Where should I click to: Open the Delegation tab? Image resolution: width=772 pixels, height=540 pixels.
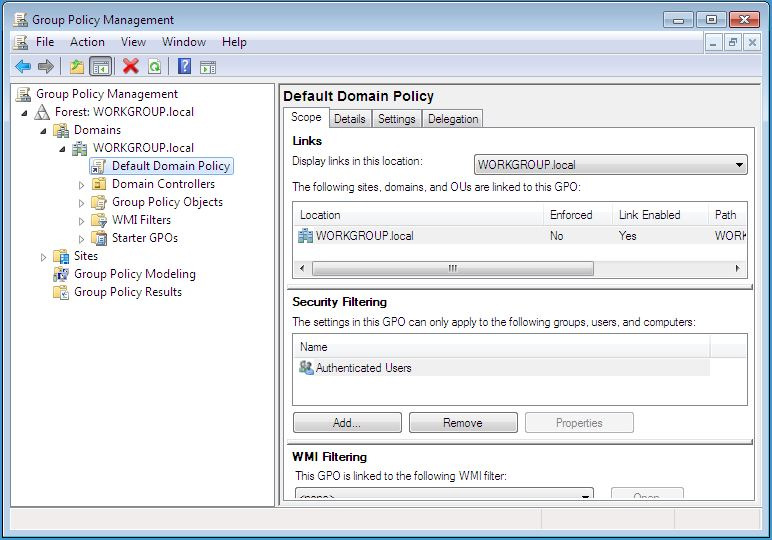point(453,119)
